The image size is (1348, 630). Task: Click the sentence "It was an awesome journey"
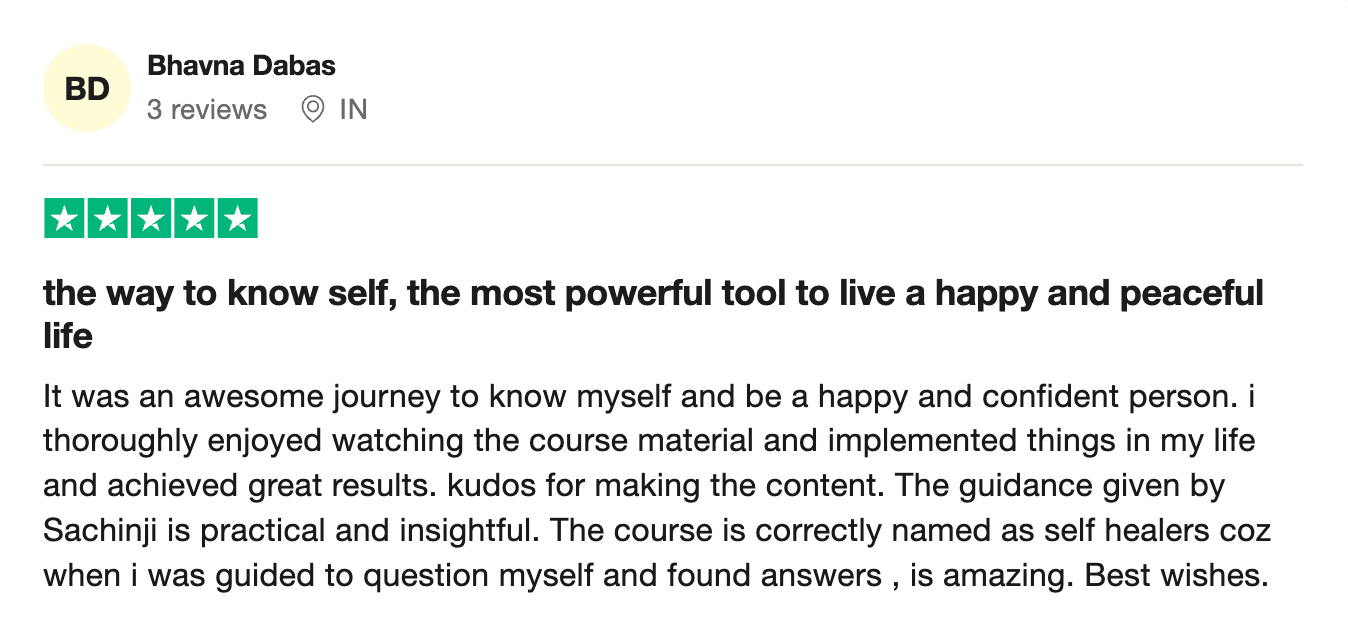coord(242,396)
